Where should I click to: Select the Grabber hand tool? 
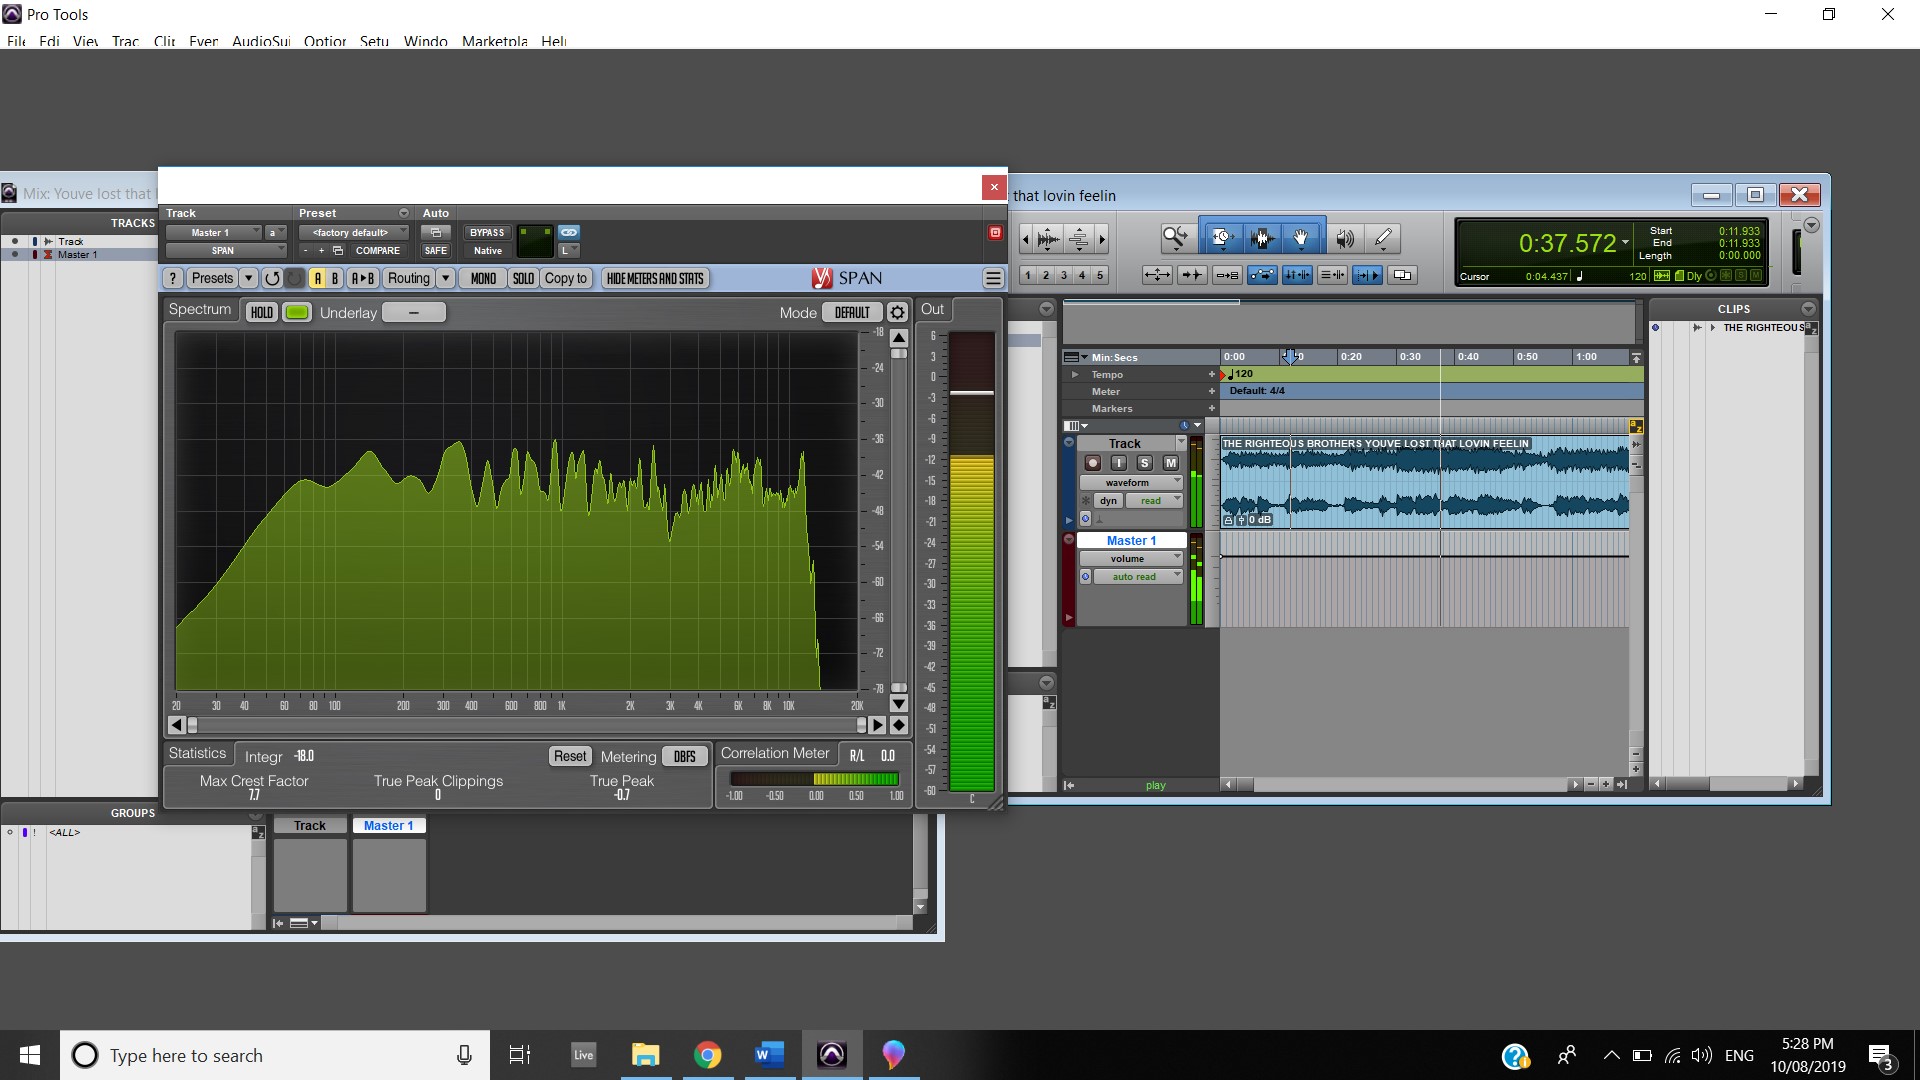pyautogui.click(x=1300, y=238)
